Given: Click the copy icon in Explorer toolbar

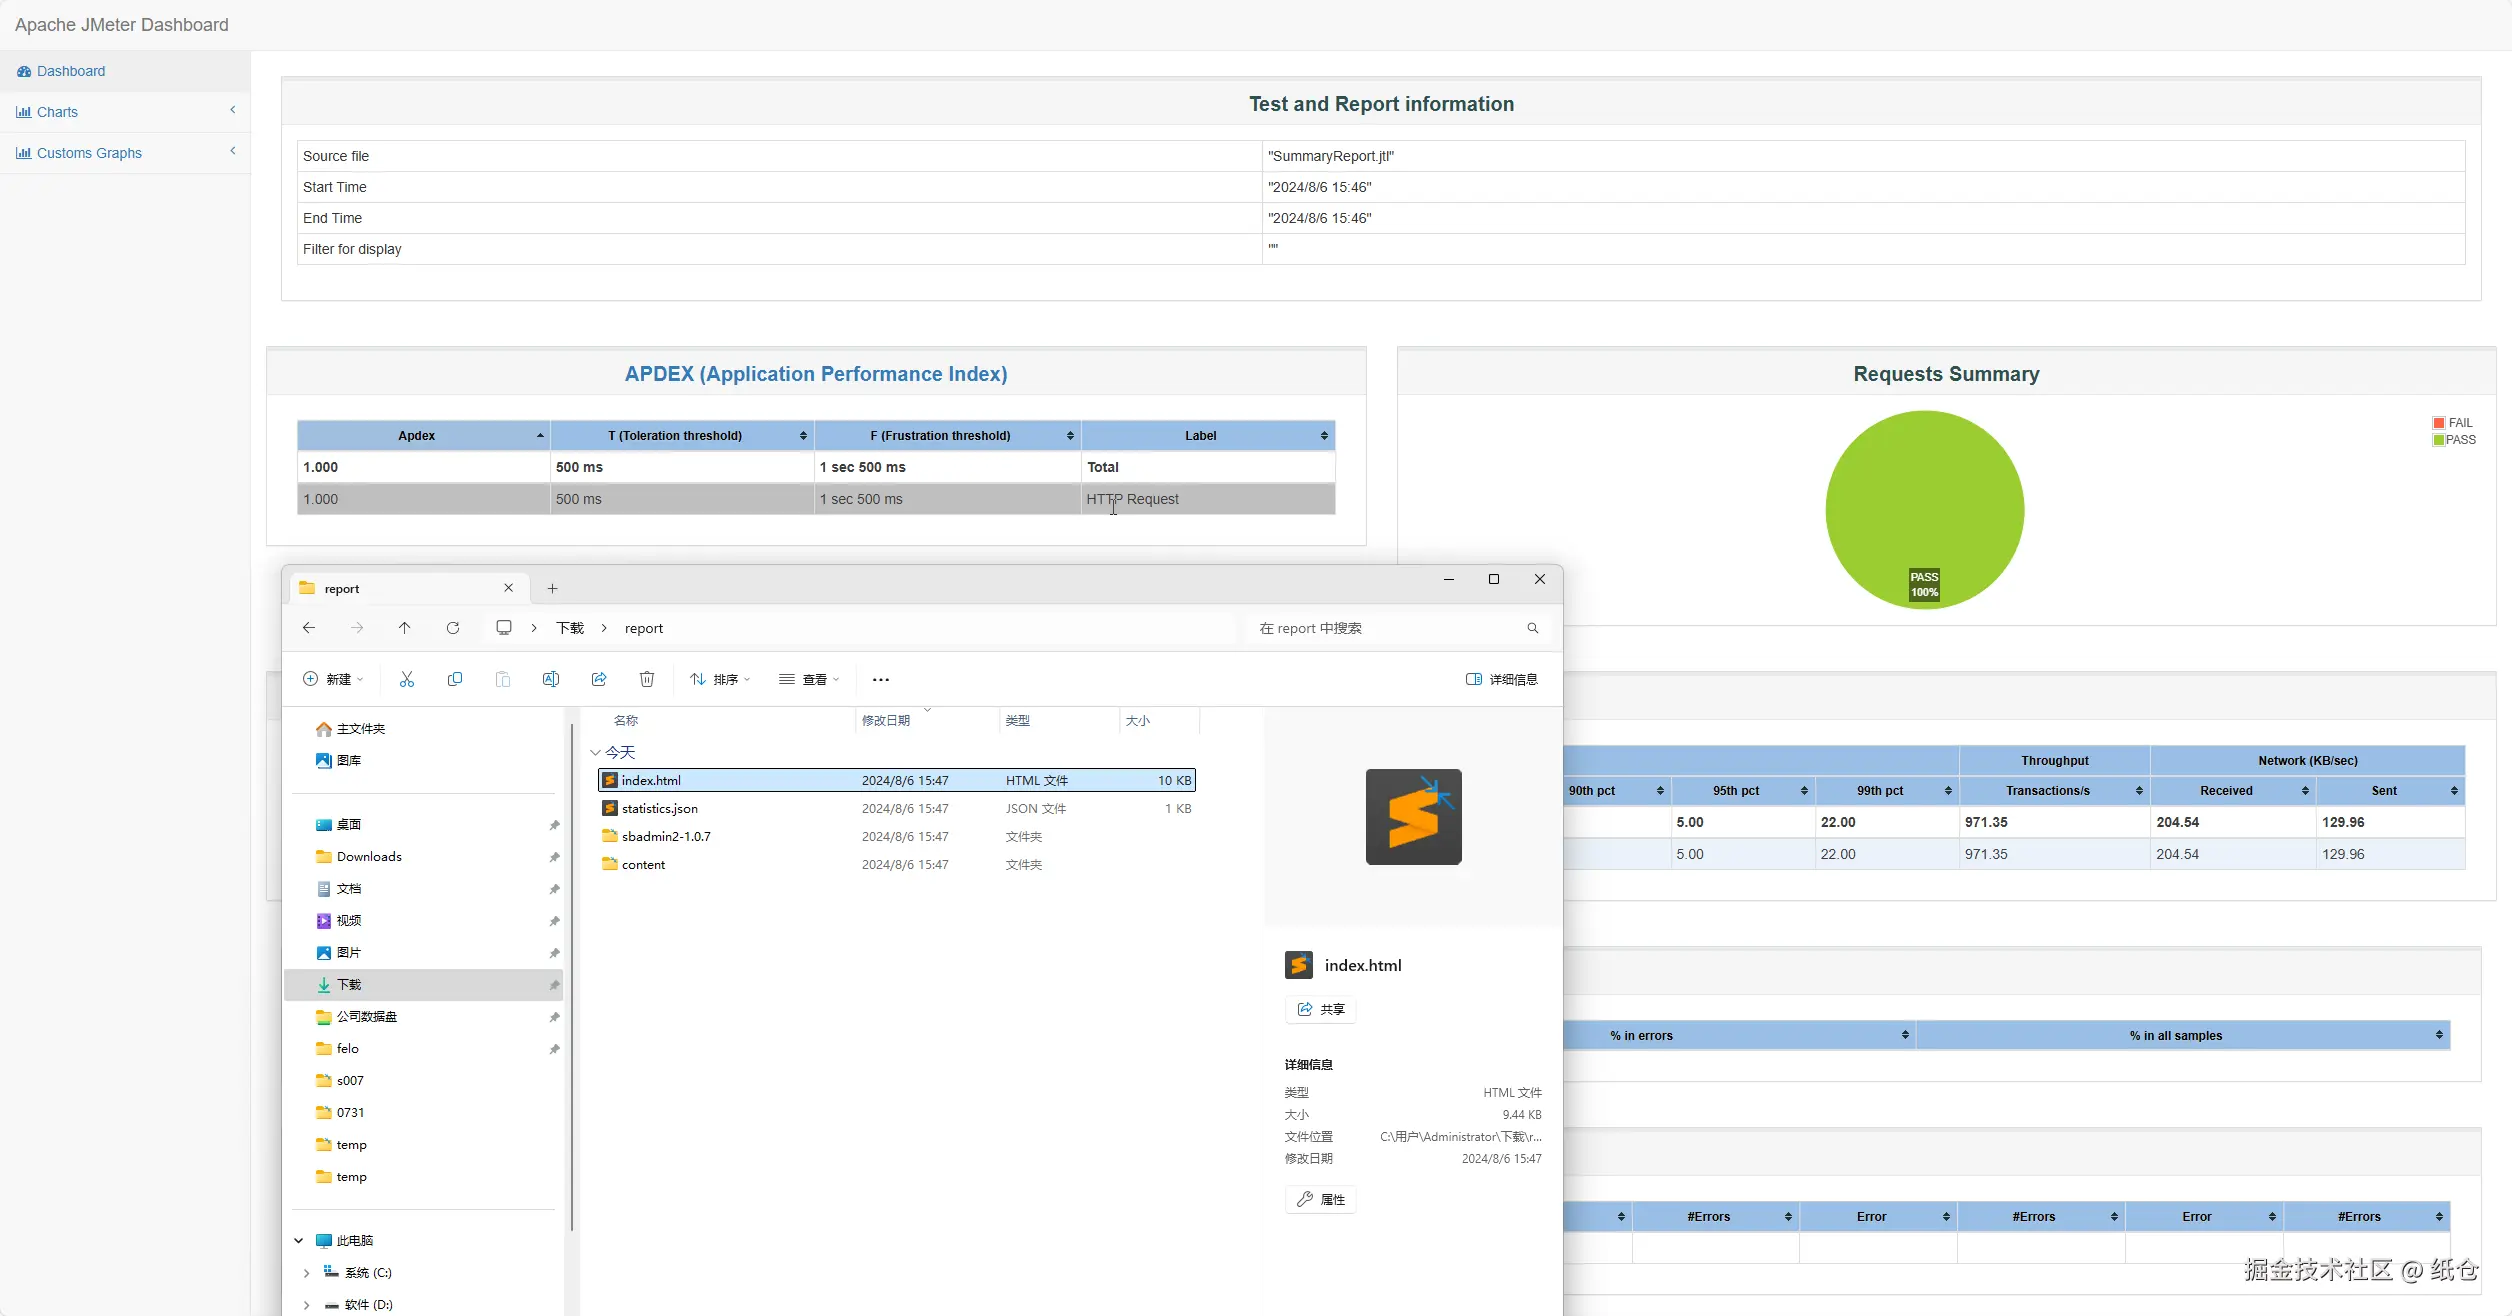Looking at the screenshot, I should (455, 679).
